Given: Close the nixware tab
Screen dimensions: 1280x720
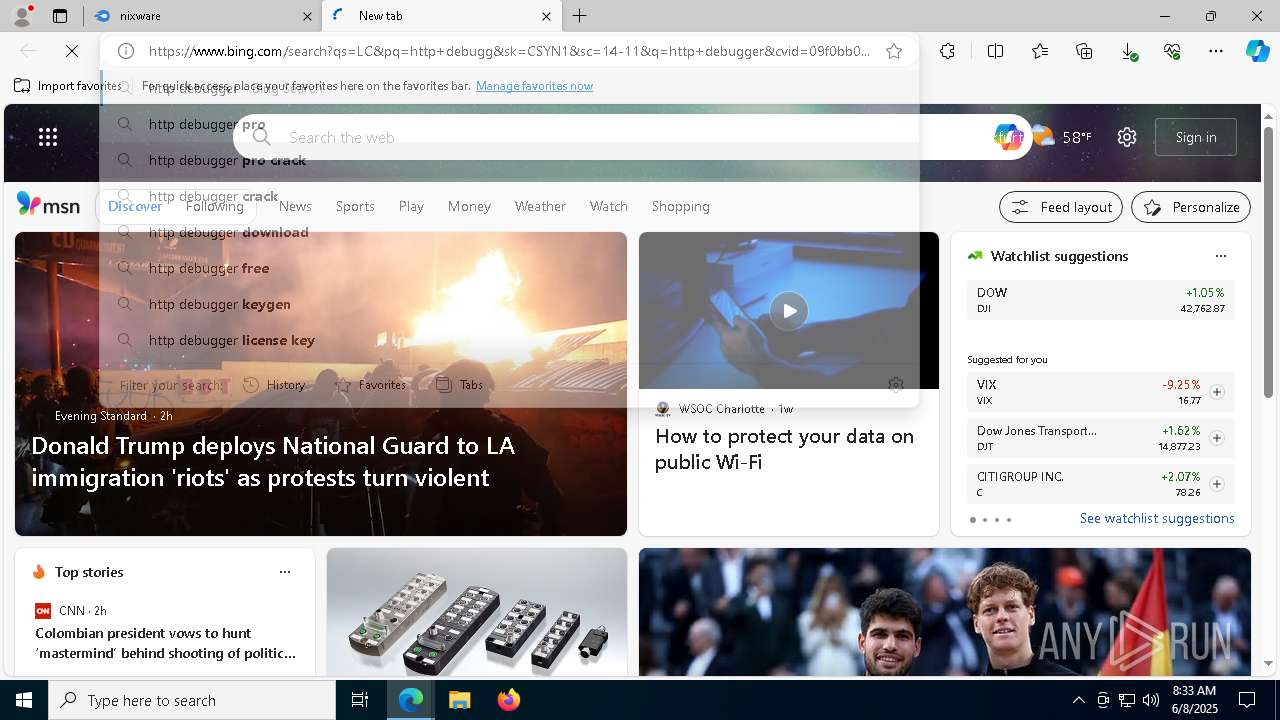Looking at the screenshot, I should point(307,16).
